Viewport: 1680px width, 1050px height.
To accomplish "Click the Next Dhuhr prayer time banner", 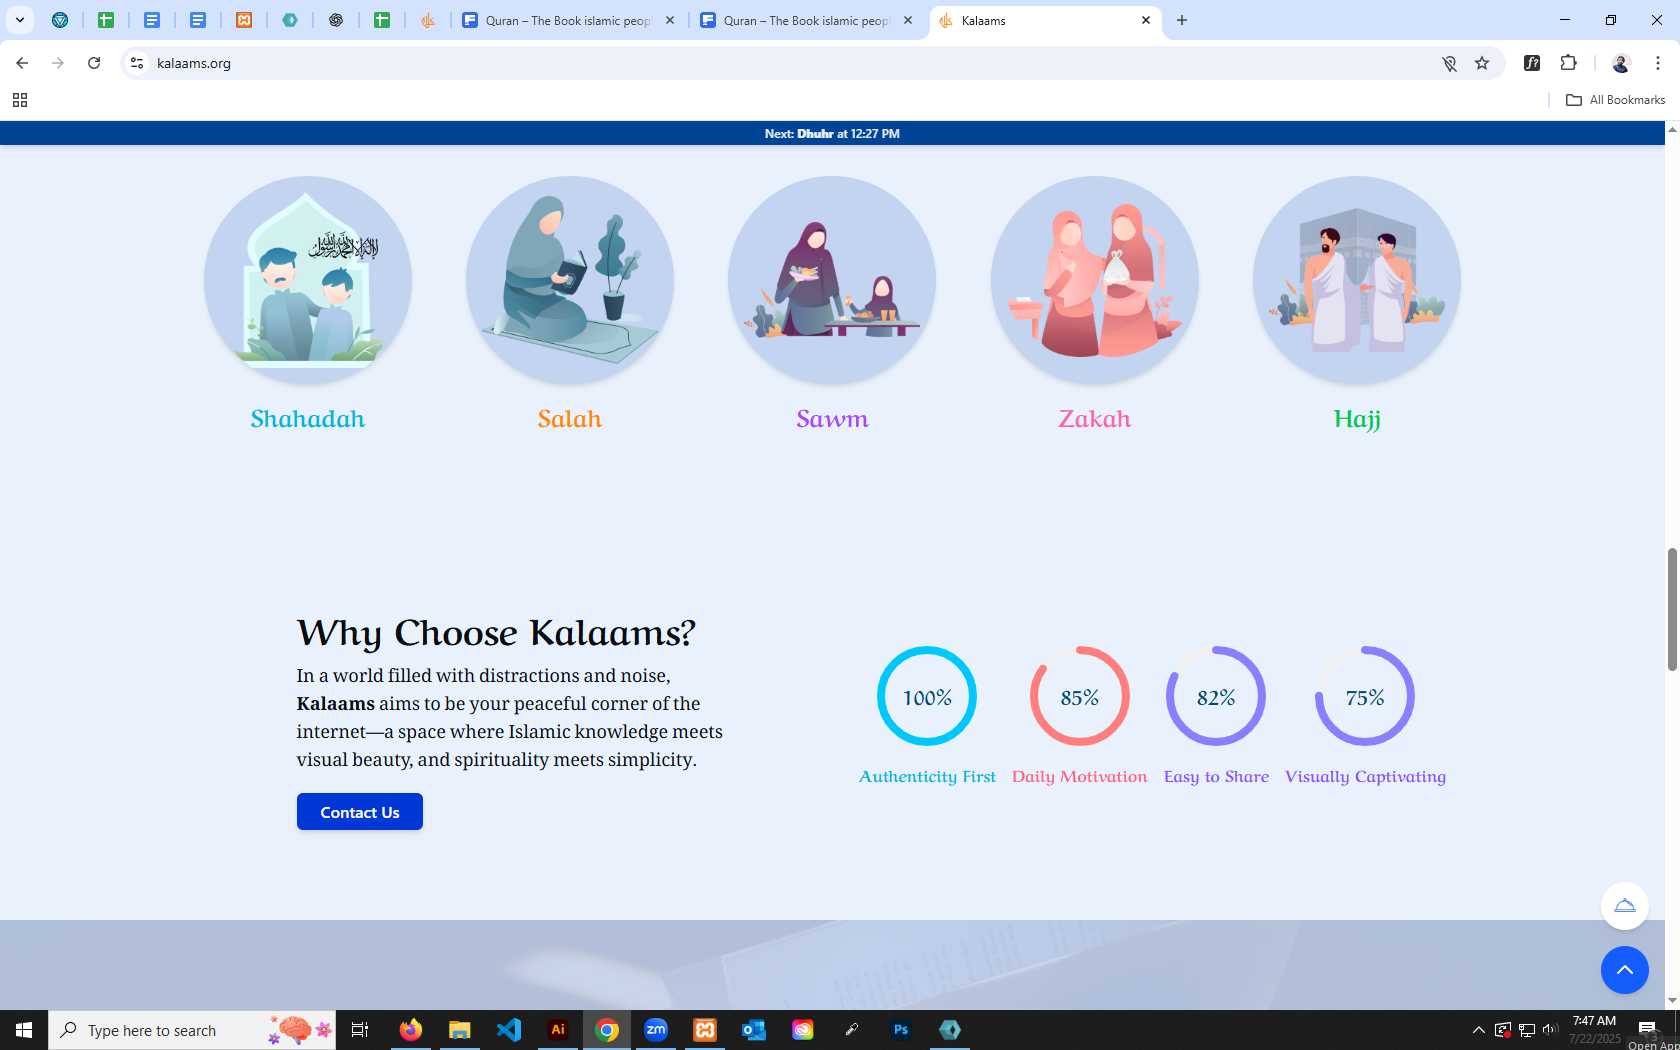I will coord(832,133).
